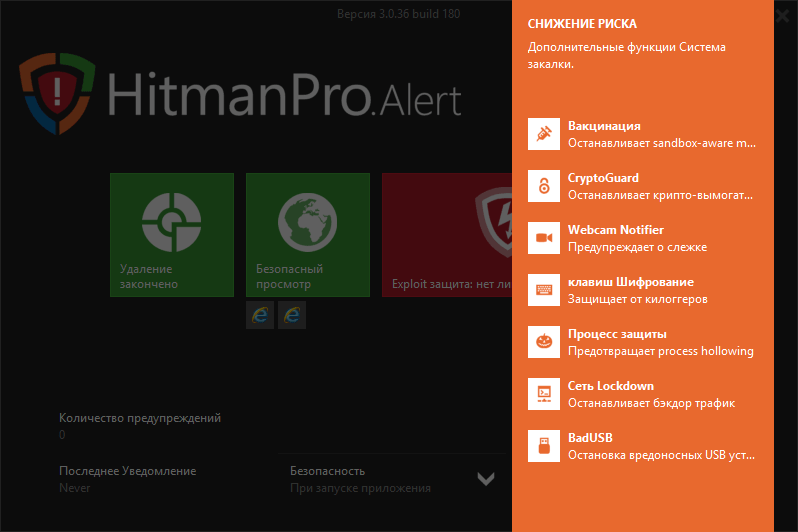
Task: Toggle the Вакцинация syringe icon
Action: tap(544, 134)
